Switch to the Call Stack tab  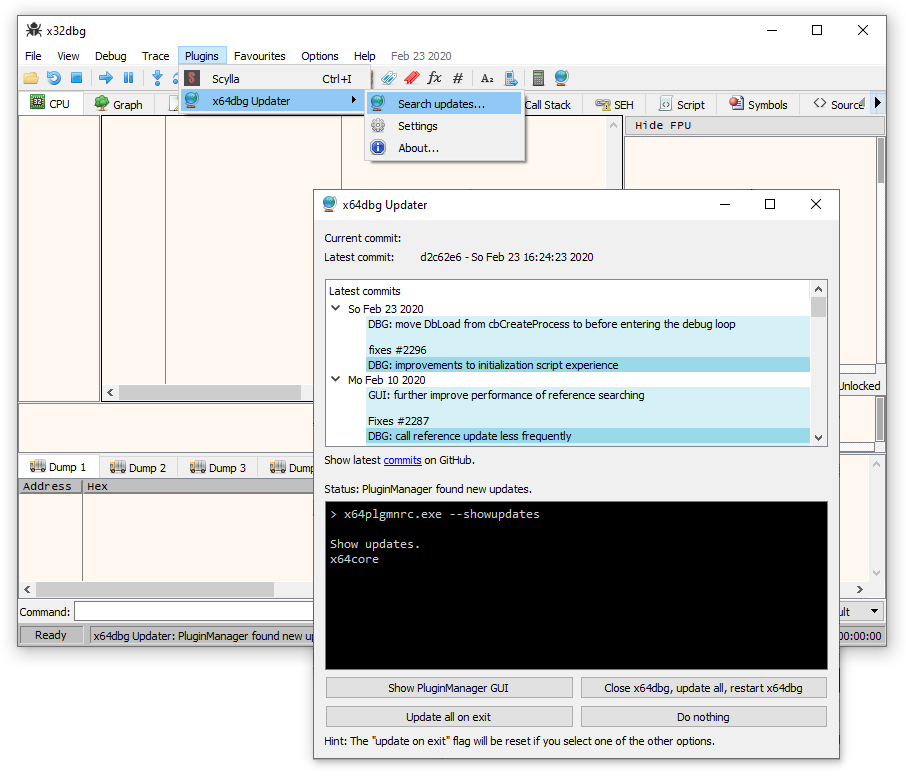tap(548, 105)
